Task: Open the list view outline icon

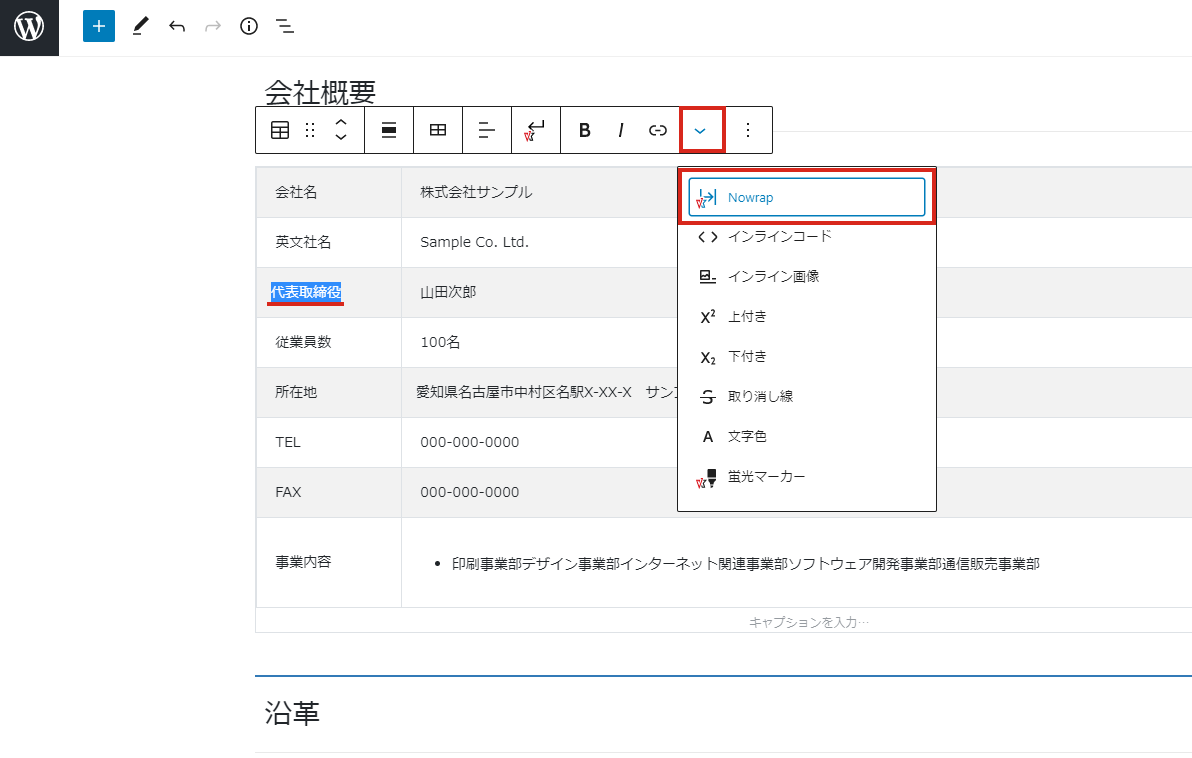Action: click(x=285, y=27)
